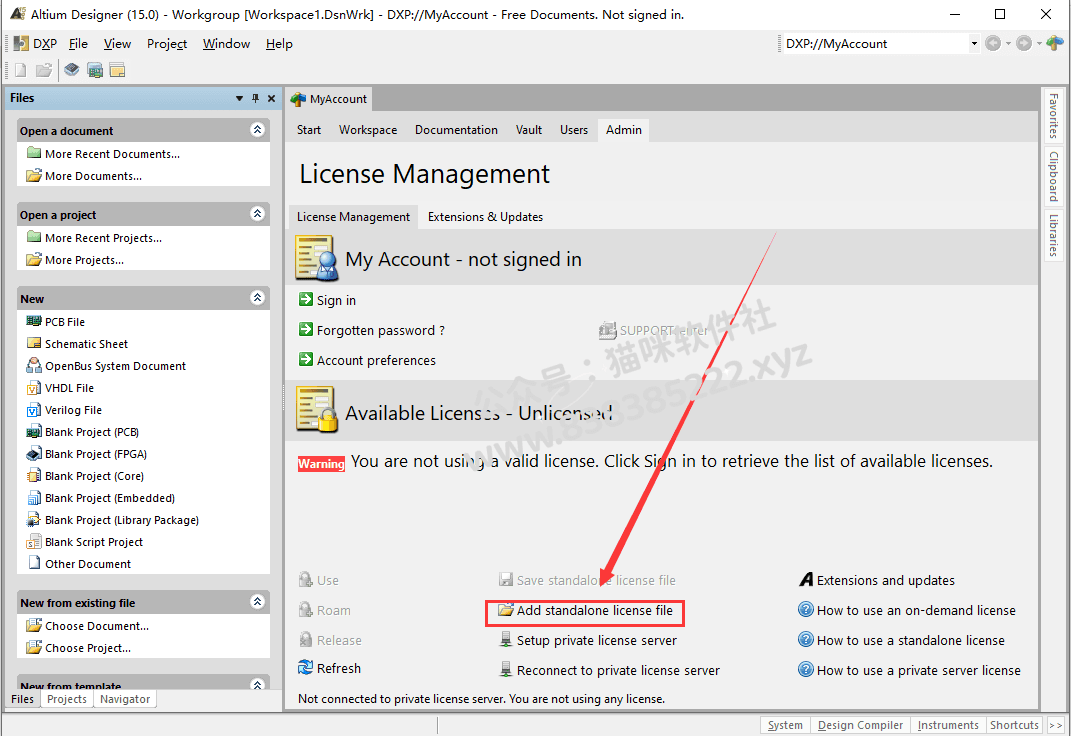This screenshot has height=736, width=1071.
Task: Switch to the Navigator panel tab
Action: [x=125, y=699]
